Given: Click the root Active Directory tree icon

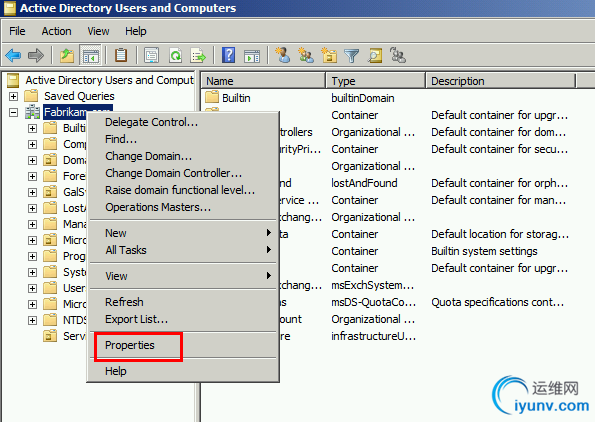Looking at the screenshot, I should coord(13,80).
